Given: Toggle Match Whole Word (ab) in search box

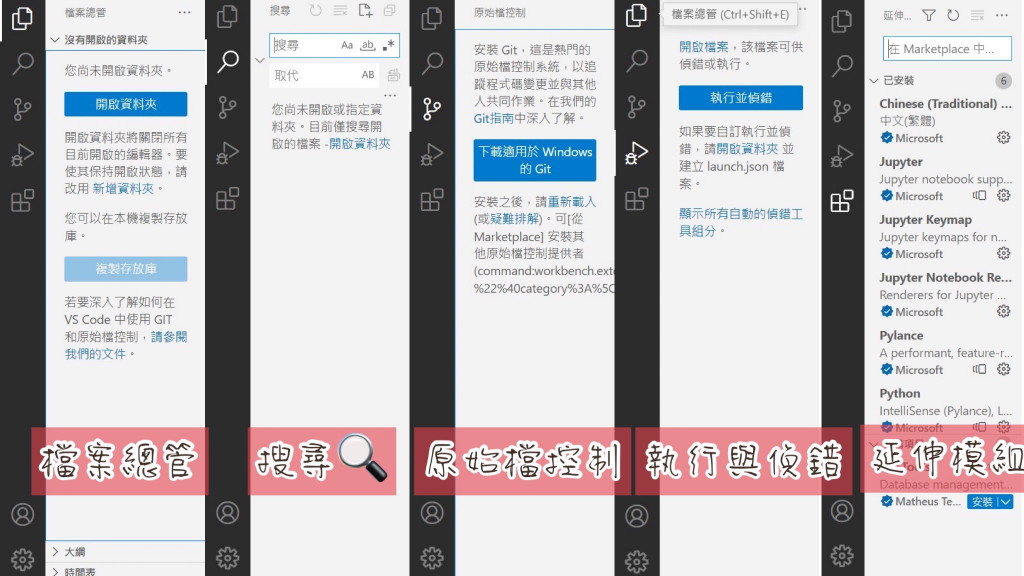Looking at the screenshot, I should point(368,45).
